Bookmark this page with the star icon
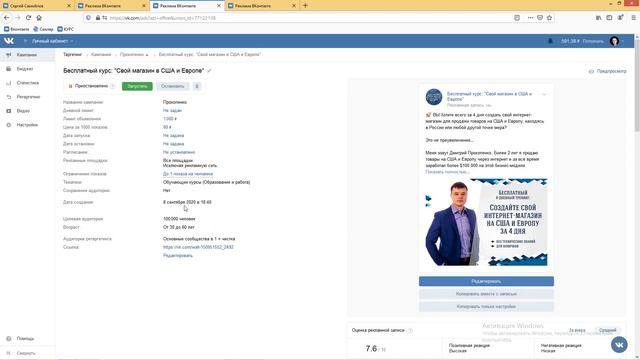640x360 pixels. click(549, 18)
